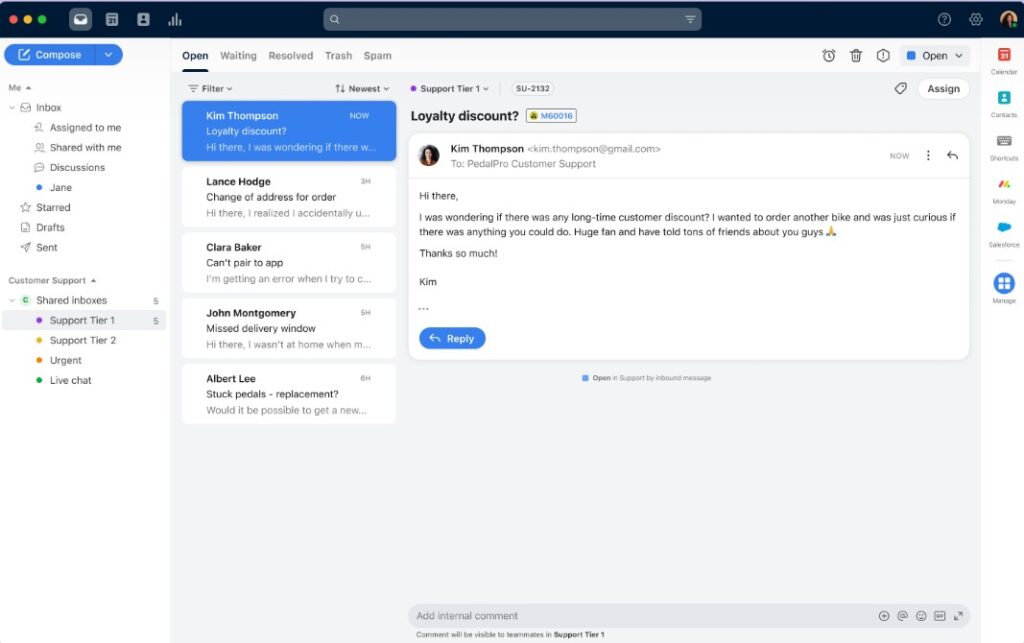Switch to the Waiting tab

[x=238, y=56]
